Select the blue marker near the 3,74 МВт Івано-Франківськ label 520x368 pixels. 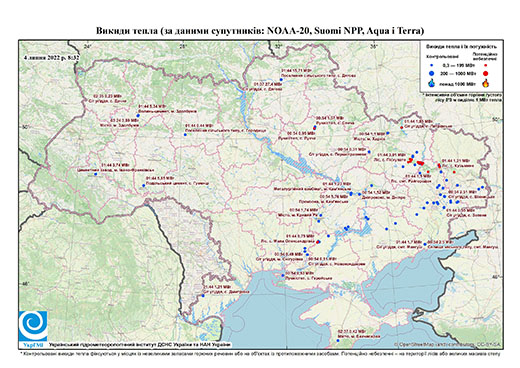[x=96, y=174]
